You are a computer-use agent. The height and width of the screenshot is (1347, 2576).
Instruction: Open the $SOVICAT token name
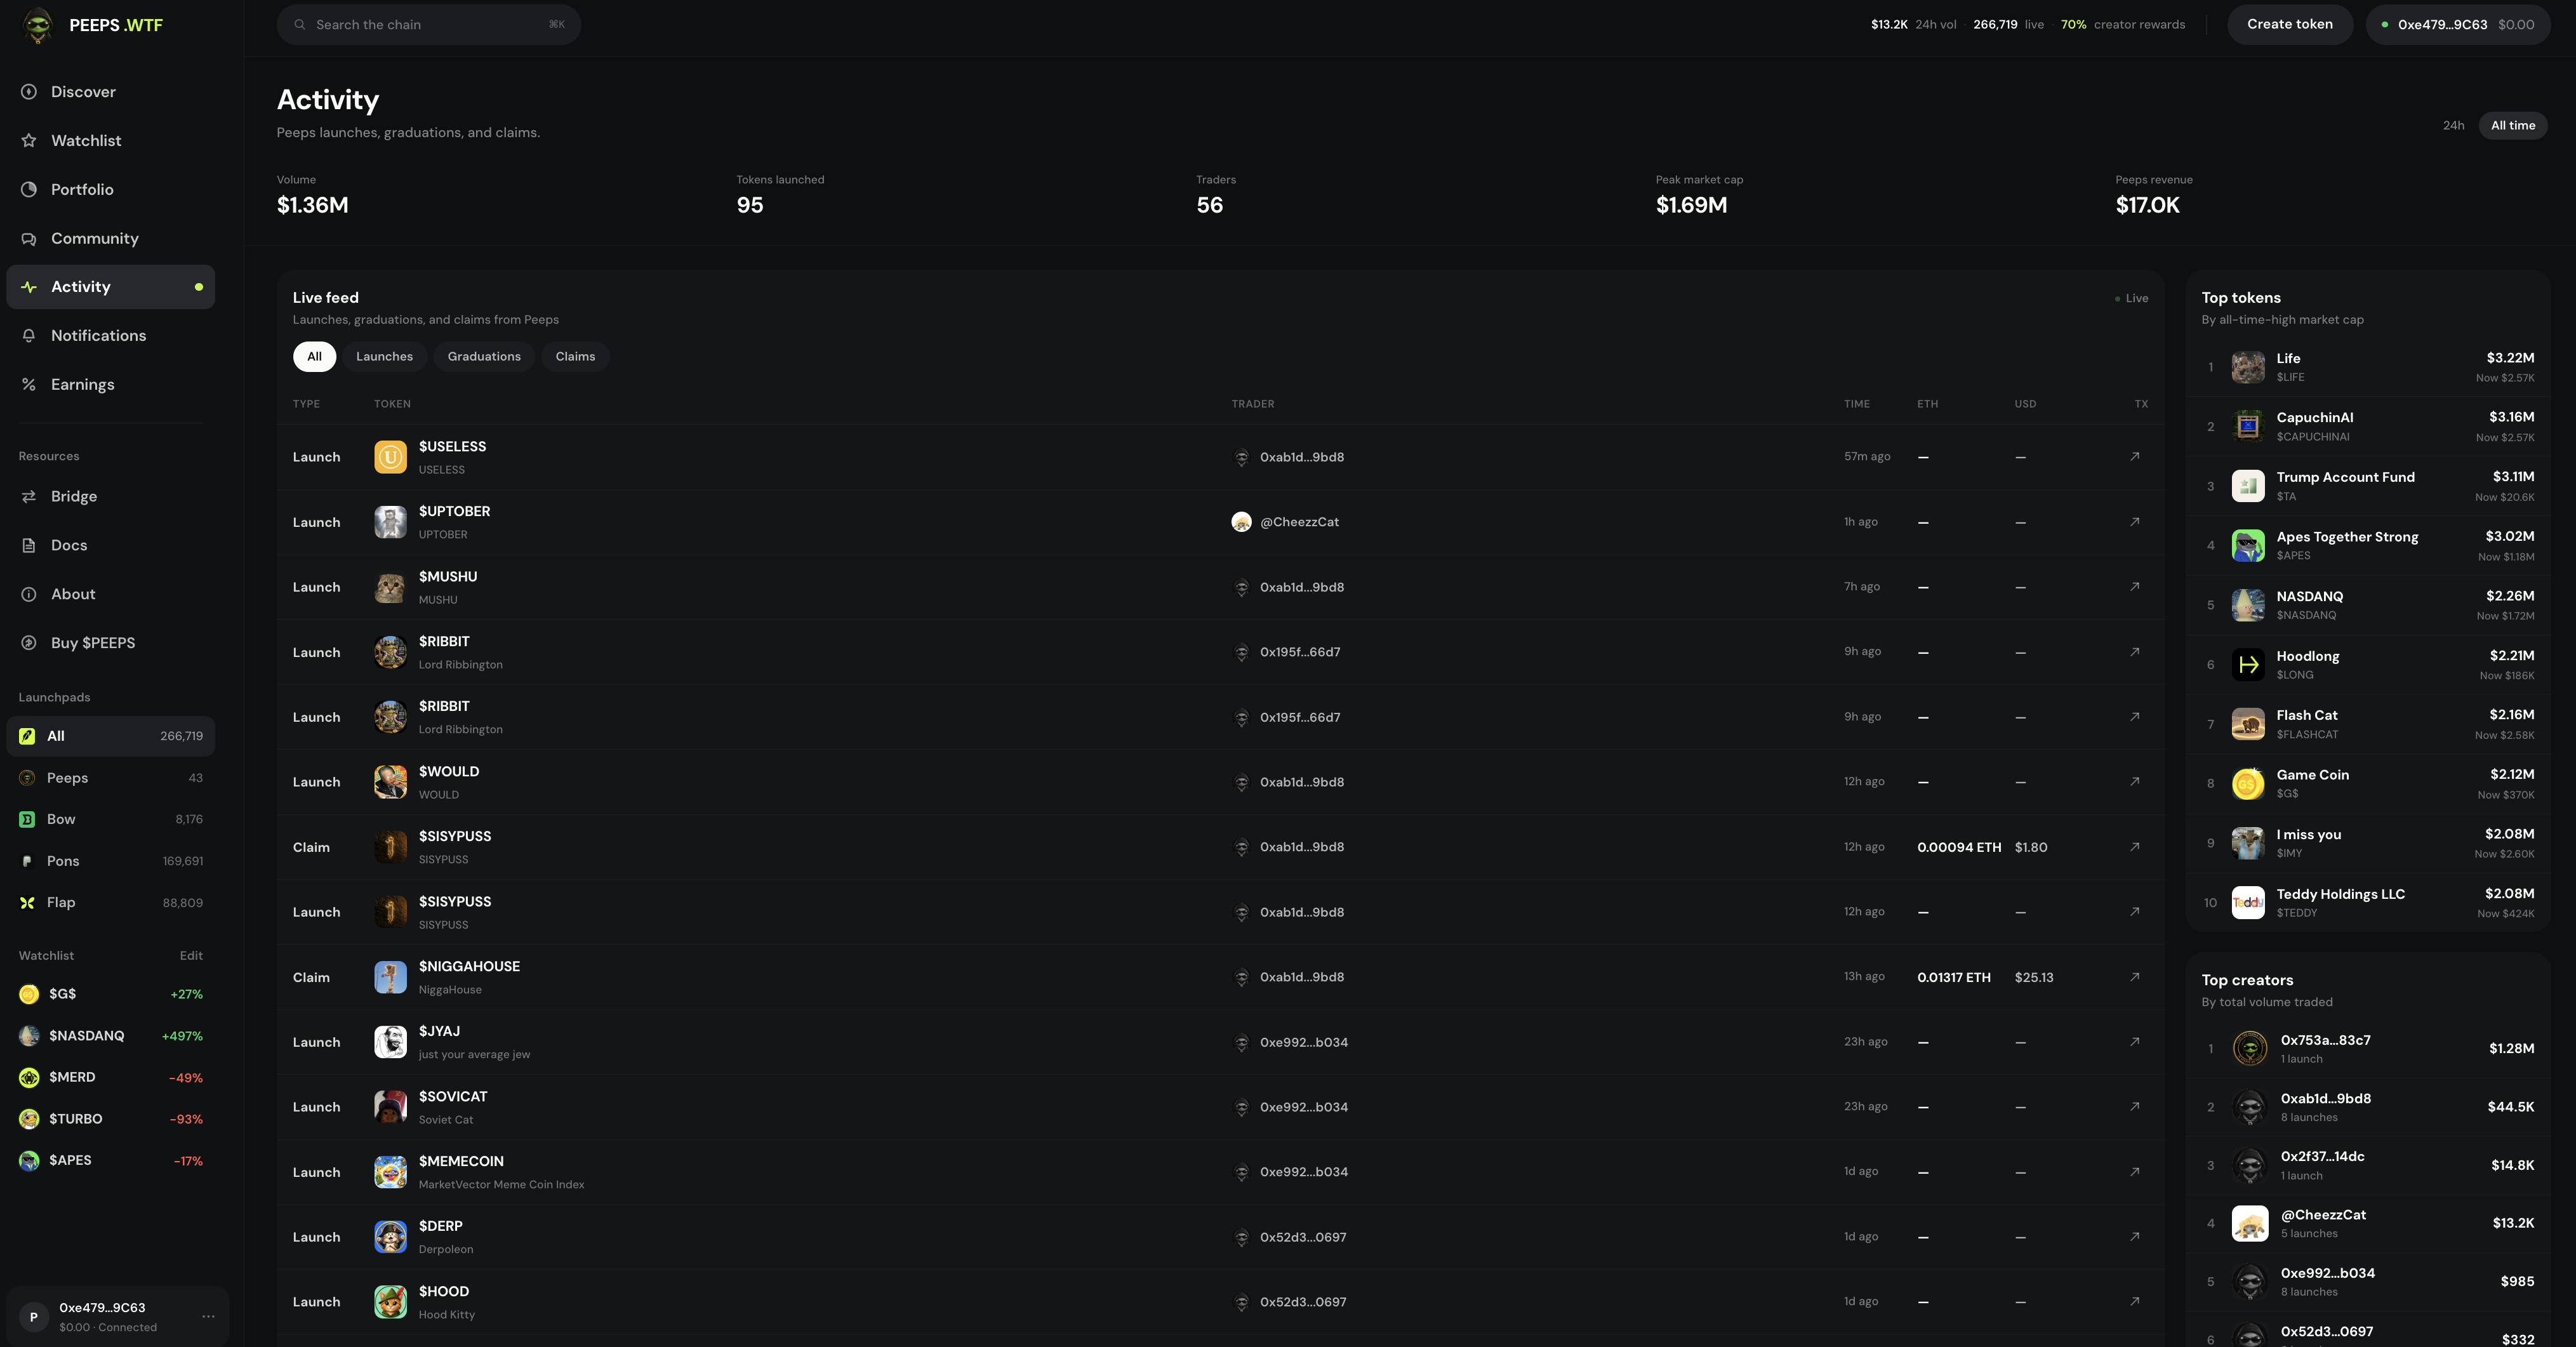click(453, 1097)
